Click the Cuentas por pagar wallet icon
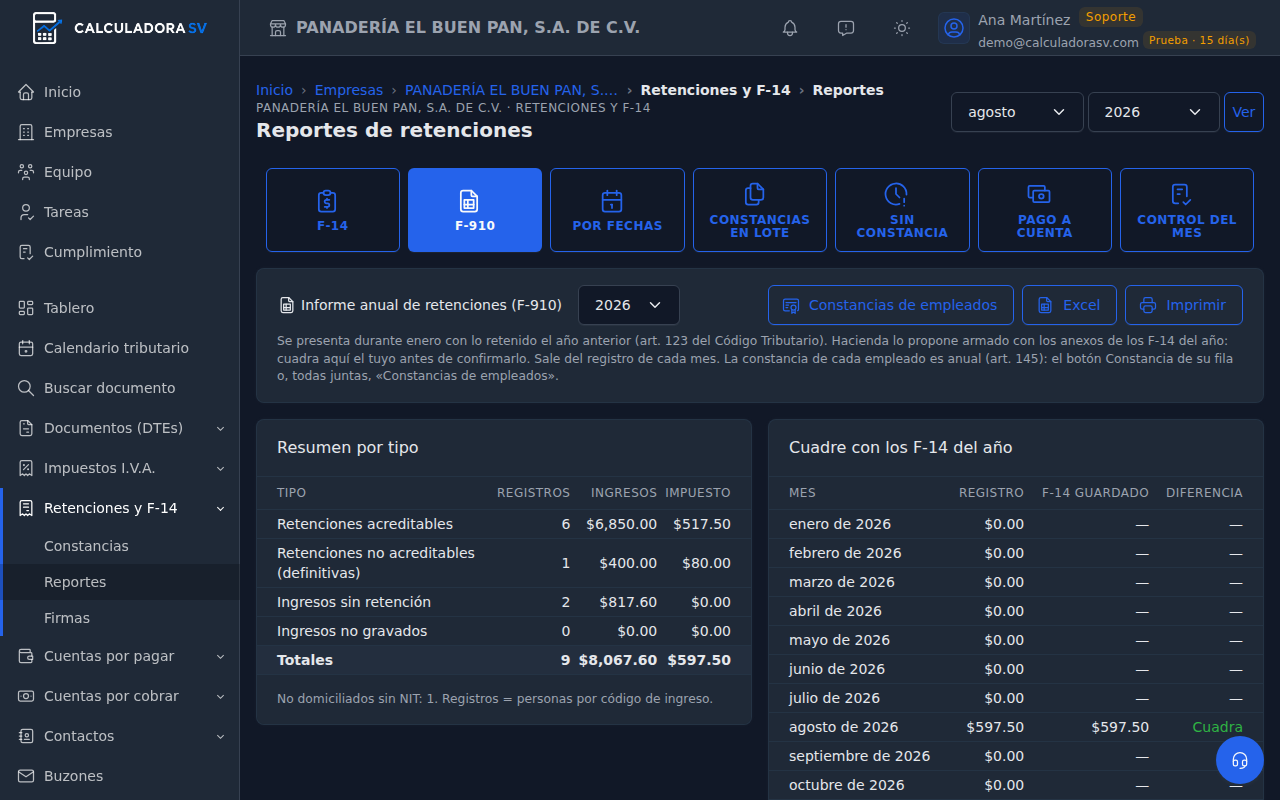1280x800 pixels. tap(26, 656)
